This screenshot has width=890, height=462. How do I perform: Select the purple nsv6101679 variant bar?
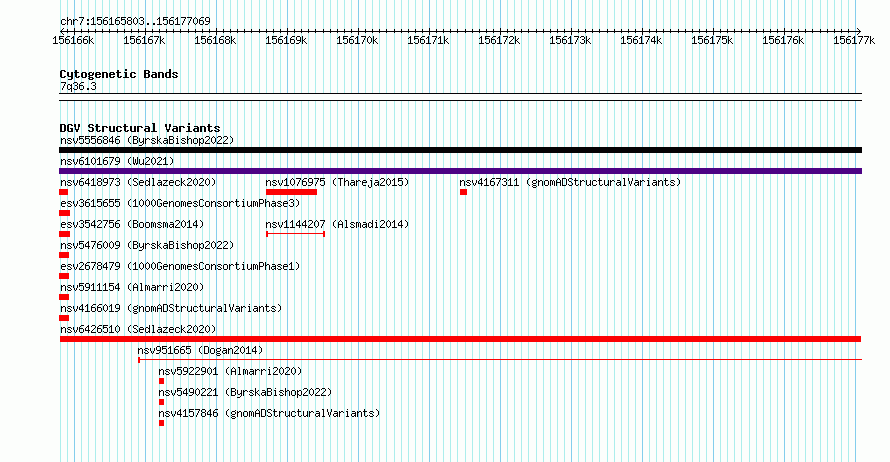460,171
